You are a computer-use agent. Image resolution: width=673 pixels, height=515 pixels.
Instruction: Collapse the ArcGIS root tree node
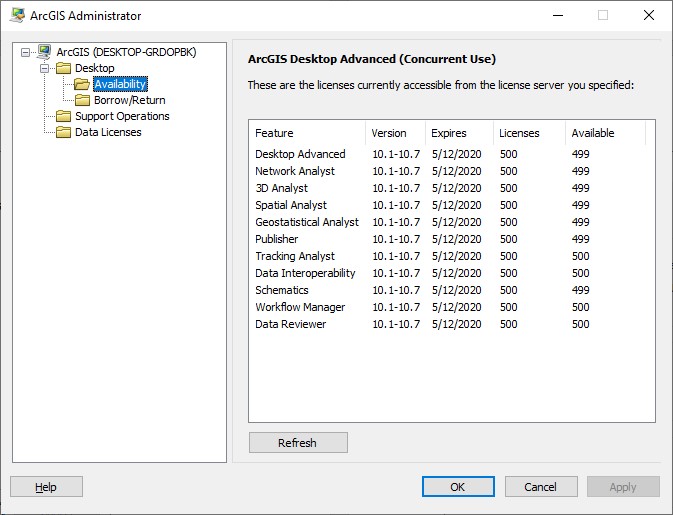tap(25, 52)
